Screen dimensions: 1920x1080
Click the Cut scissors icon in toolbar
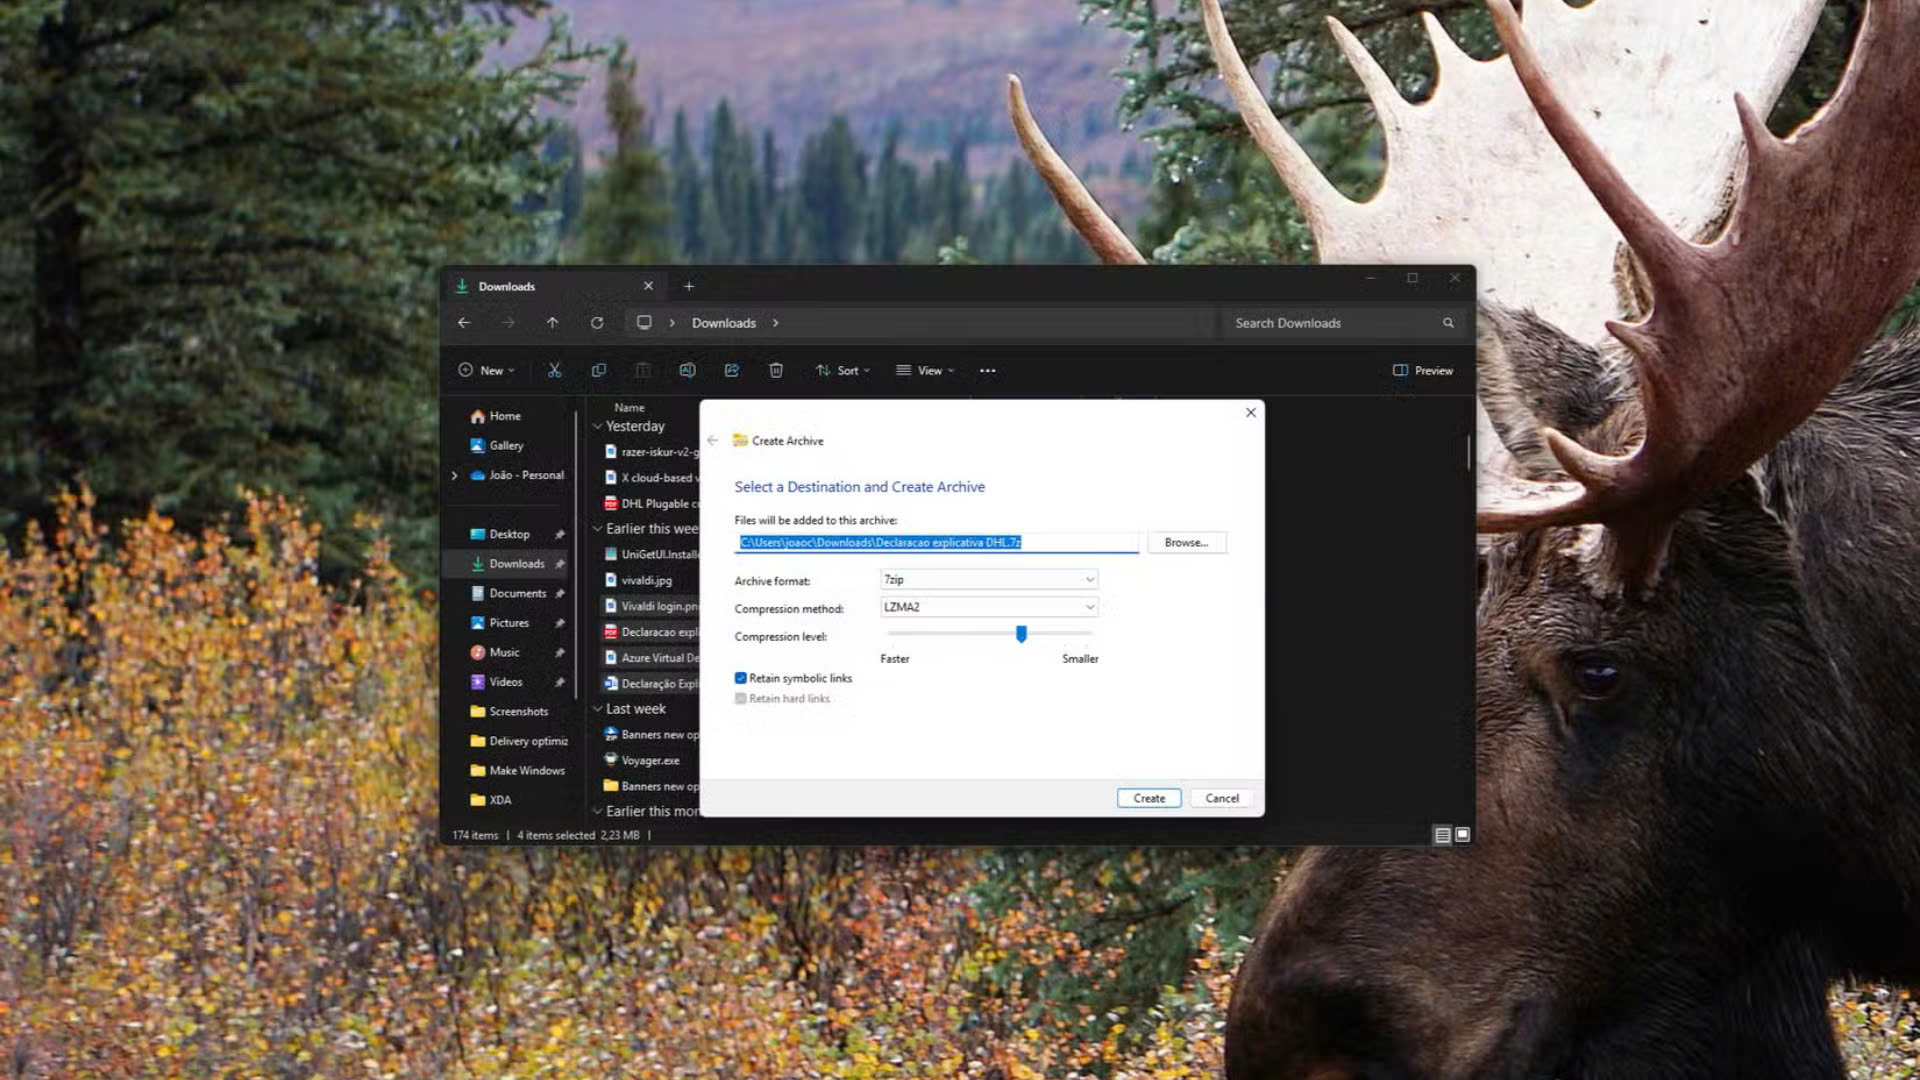pyautogui.click(x=554, y=370)
